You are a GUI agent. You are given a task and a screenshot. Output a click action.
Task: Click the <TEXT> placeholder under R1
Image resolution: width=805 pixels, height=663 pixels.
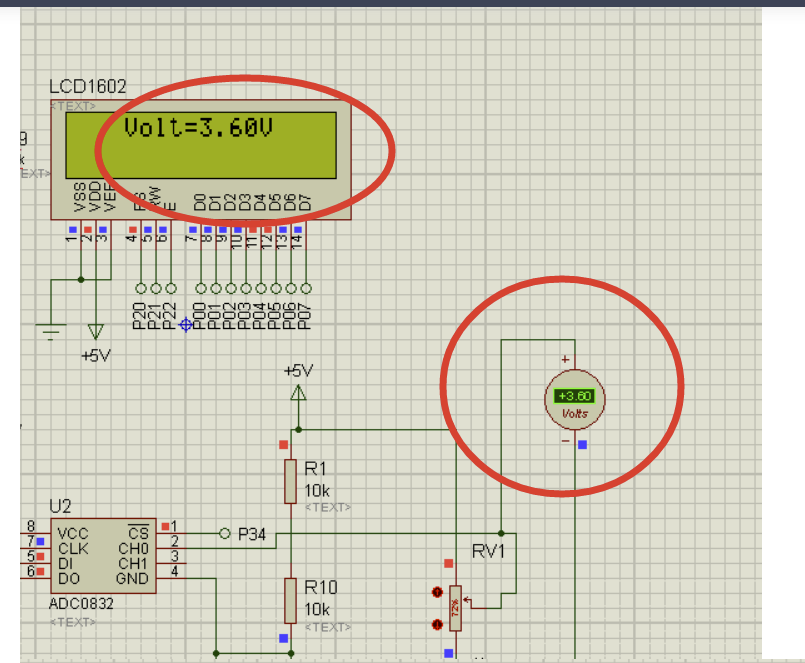pyautogui.click(x=328, y=507)
